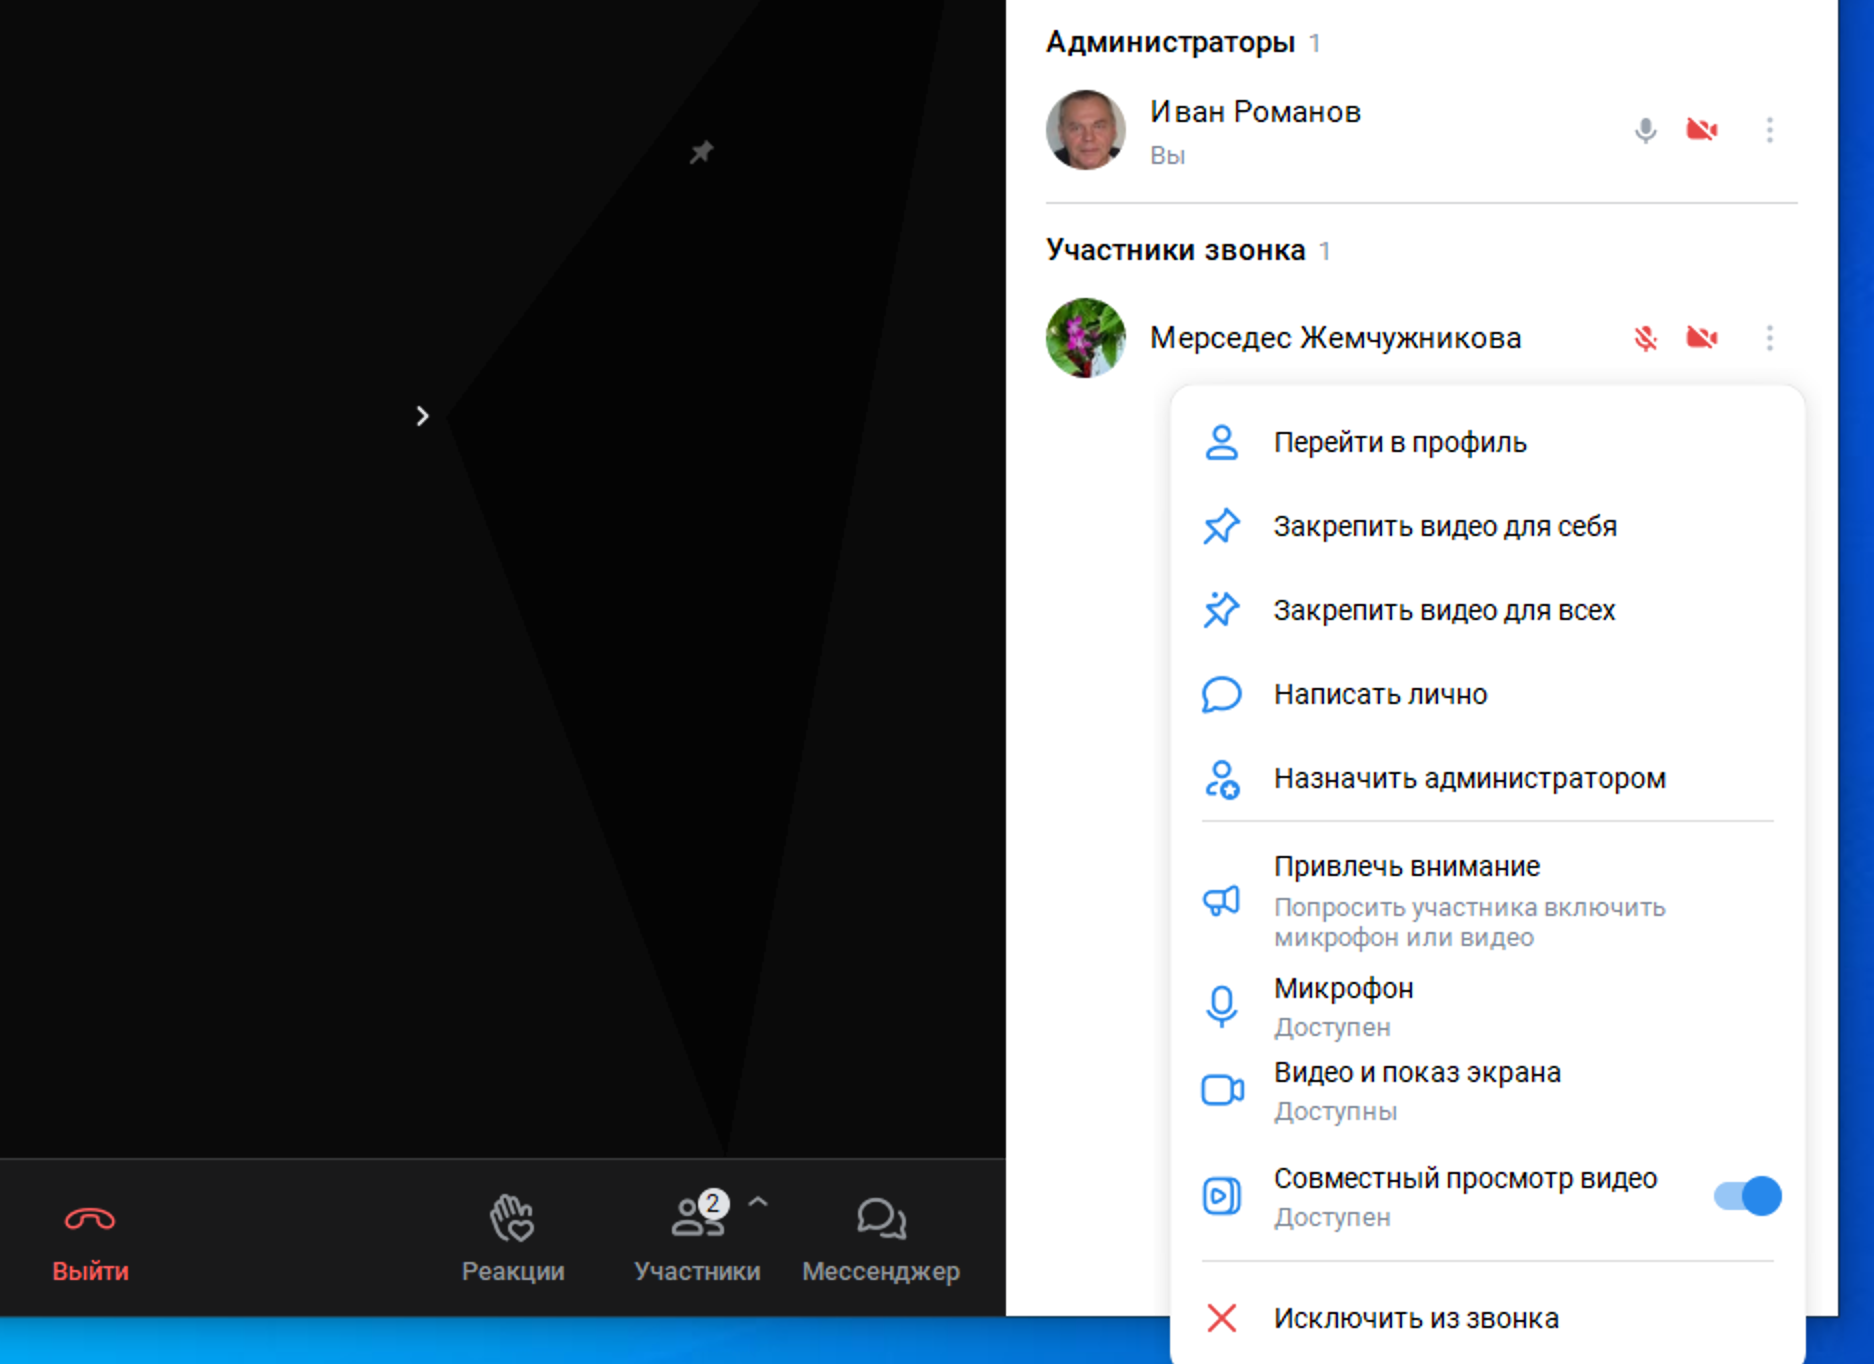The image size is (1874, 1364).
Task: Collapse the side panel with the right chevron
Action: tap(422, 416)
